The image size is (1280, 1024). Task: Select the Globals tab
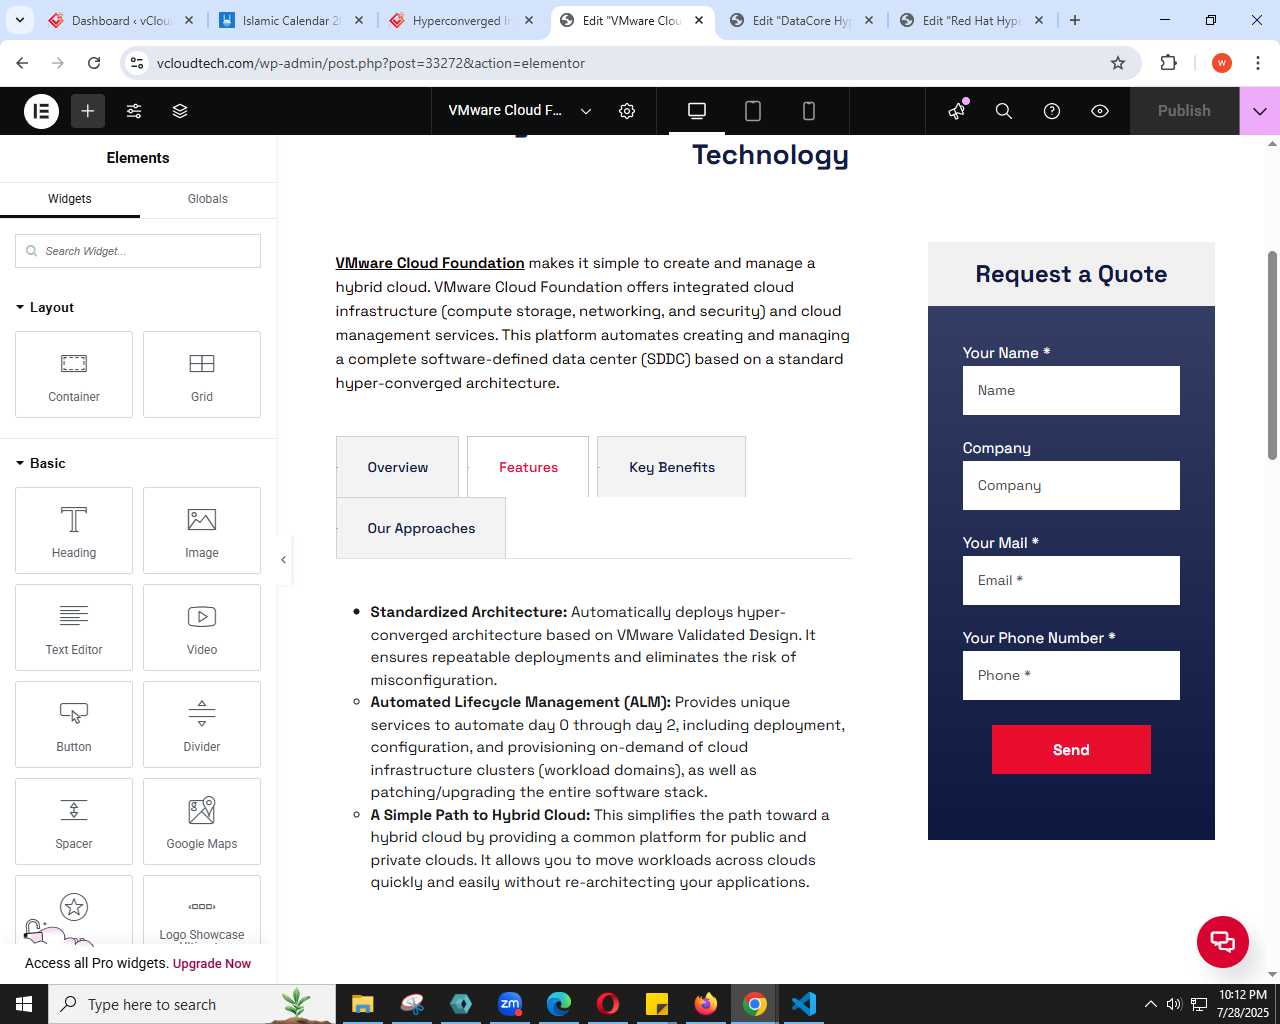(x=208, y=199)
